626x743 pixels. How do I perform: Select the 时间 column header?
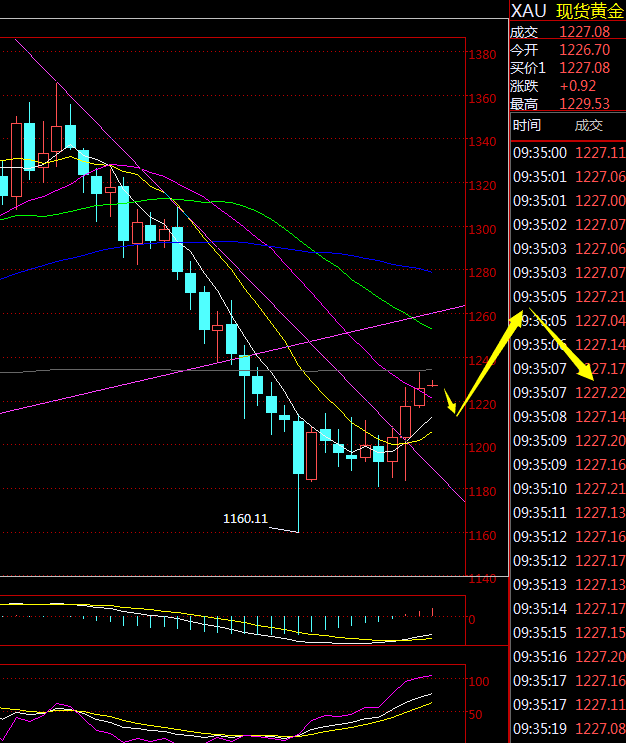click(x=527, y=125)
